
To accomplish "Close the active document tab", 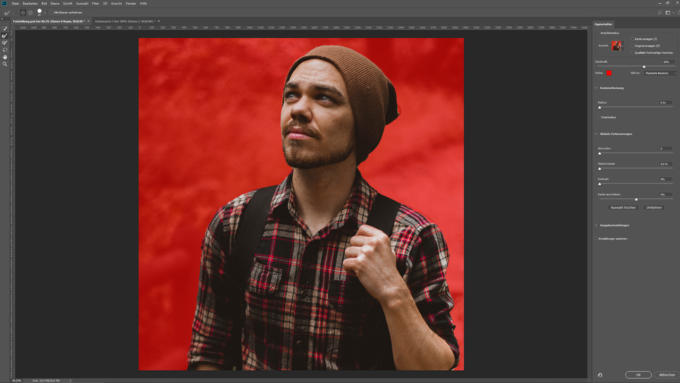I will click(88, 21).
